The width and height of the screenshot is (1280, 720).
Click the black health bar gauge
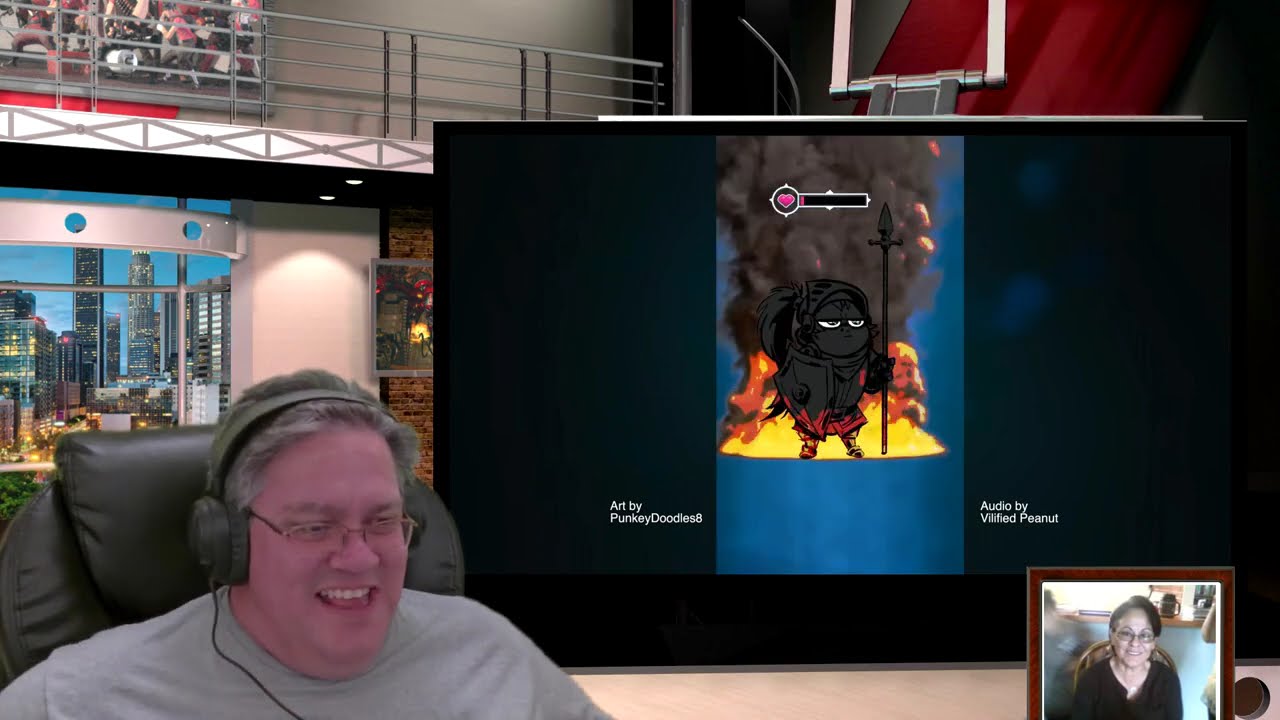[x=833, y=201]
